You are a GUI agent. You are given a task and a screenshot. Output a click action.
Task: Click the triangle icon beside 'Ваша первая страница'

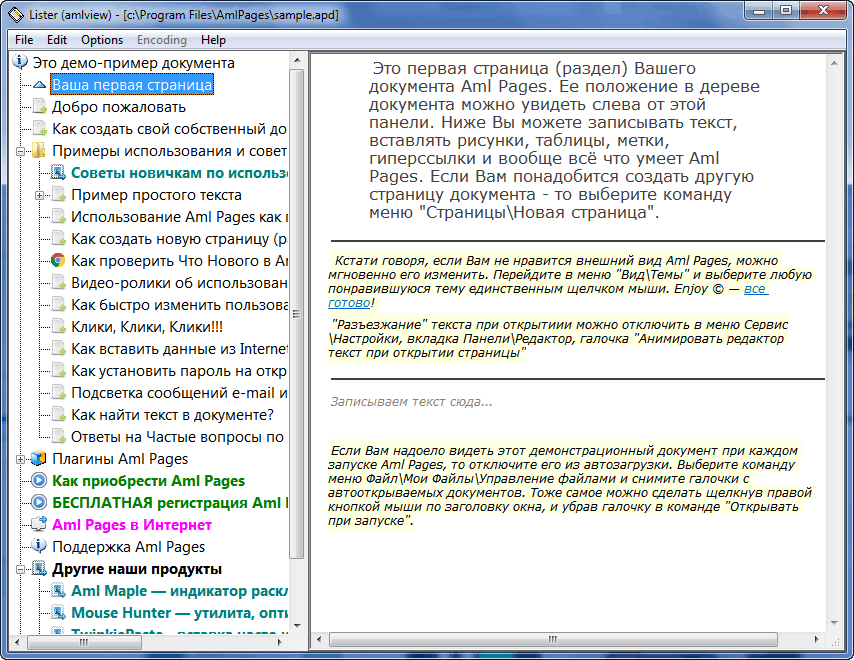[39, 85]
